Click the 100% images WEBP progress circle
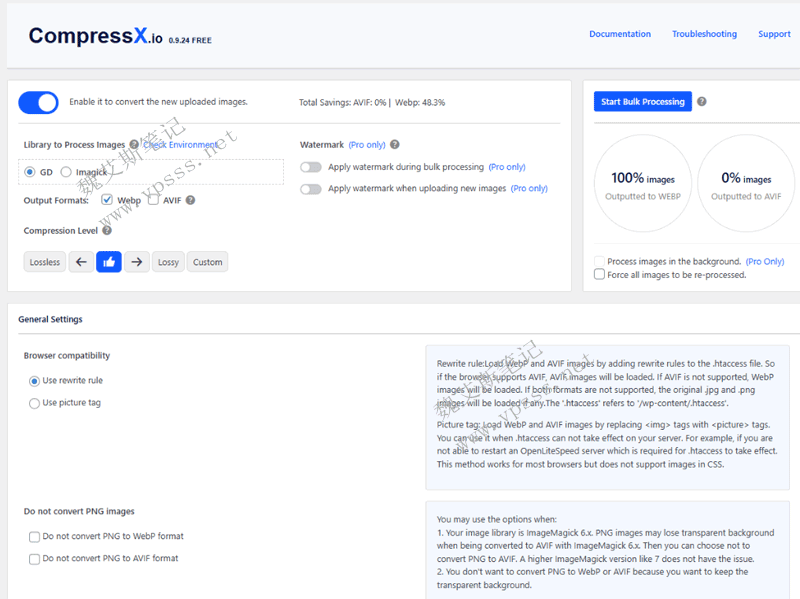 coord(643,184)
